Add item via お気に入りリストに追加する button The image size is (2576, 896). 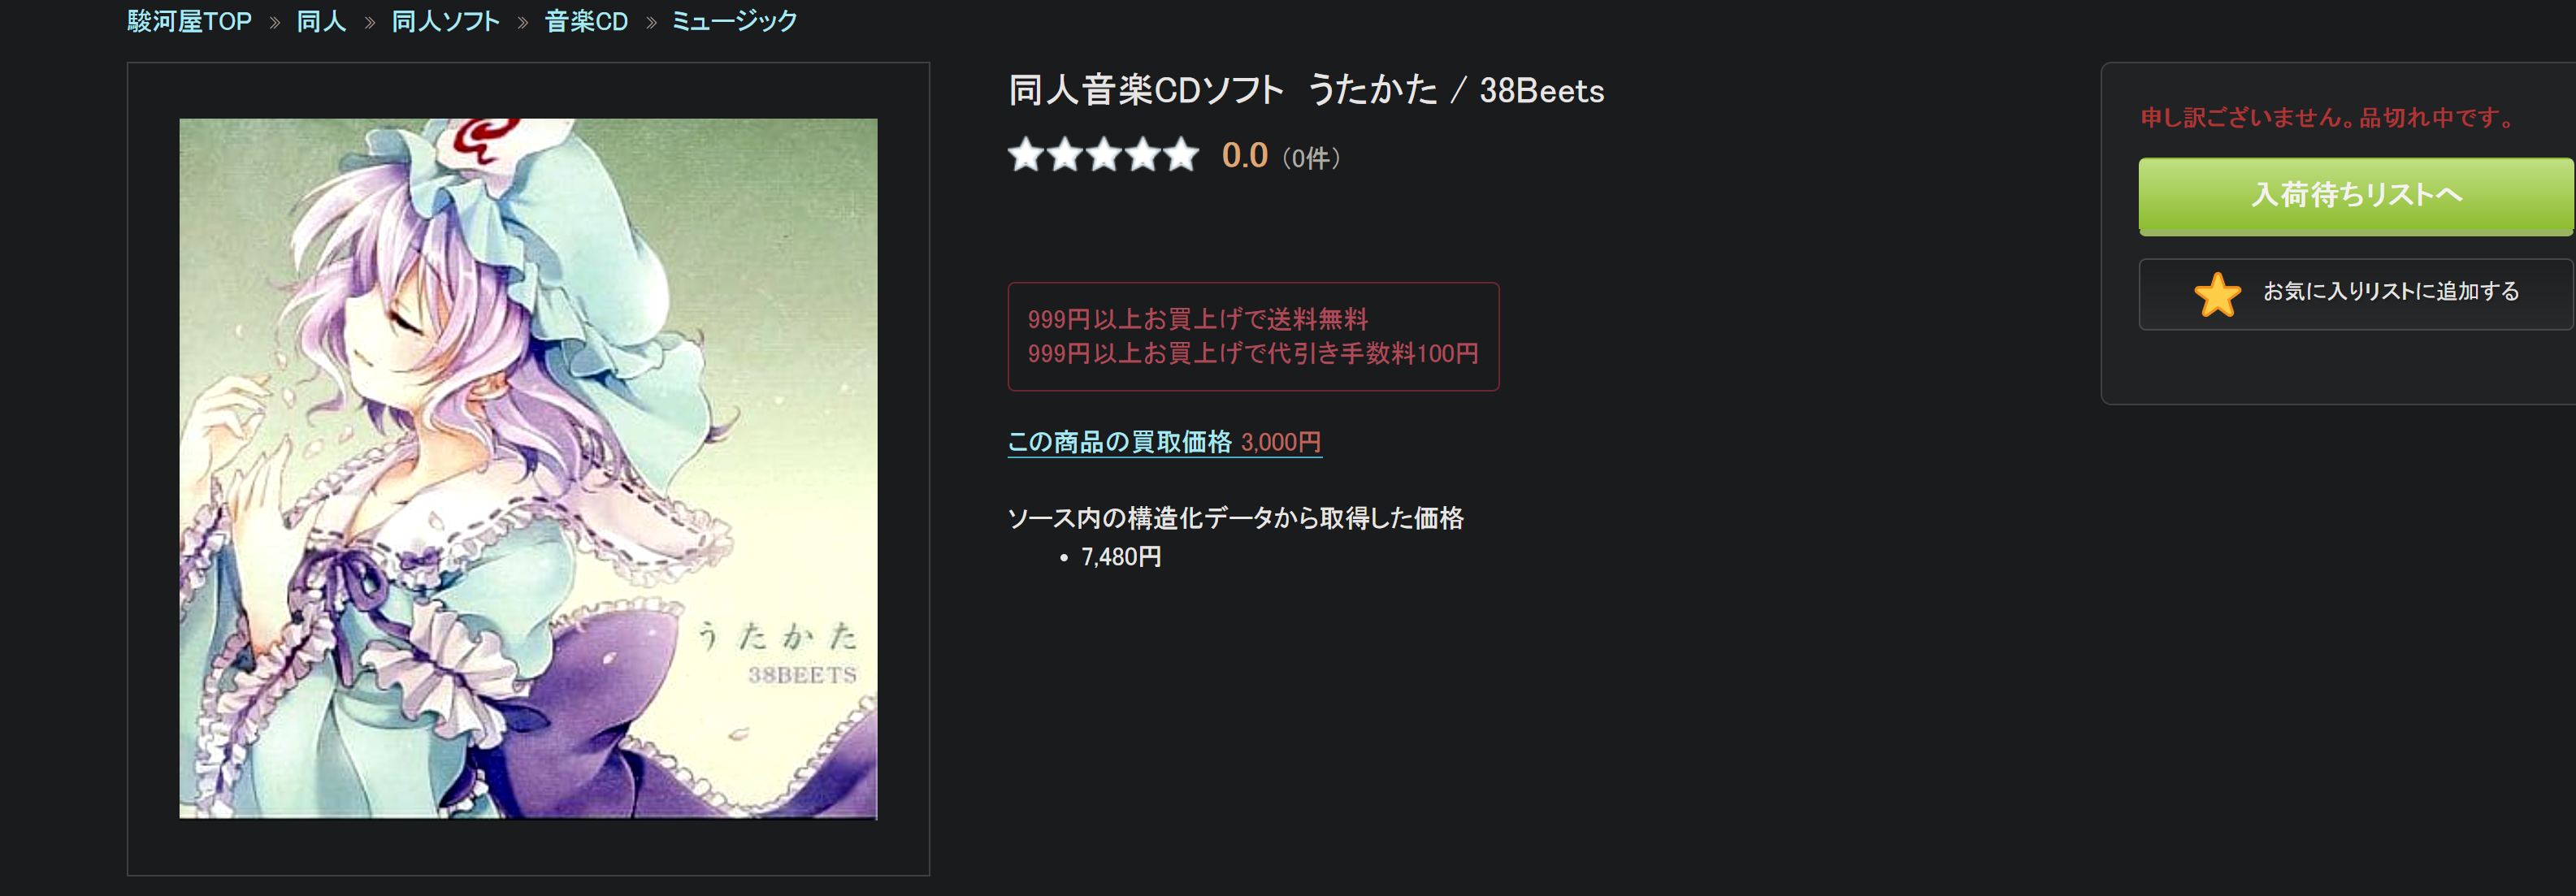(2356, 293)
